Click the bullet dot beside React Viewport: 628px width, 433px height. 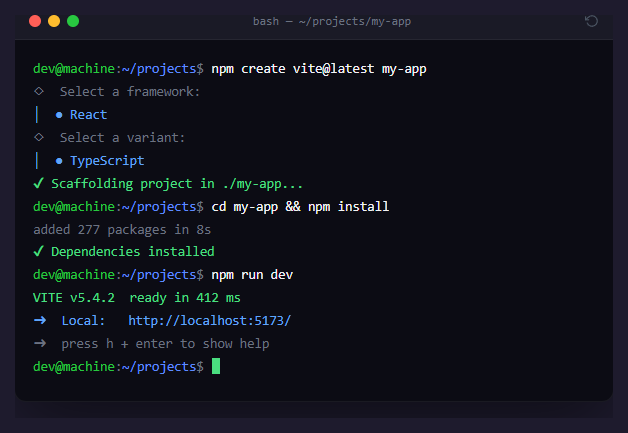click(x=59, y=115)
